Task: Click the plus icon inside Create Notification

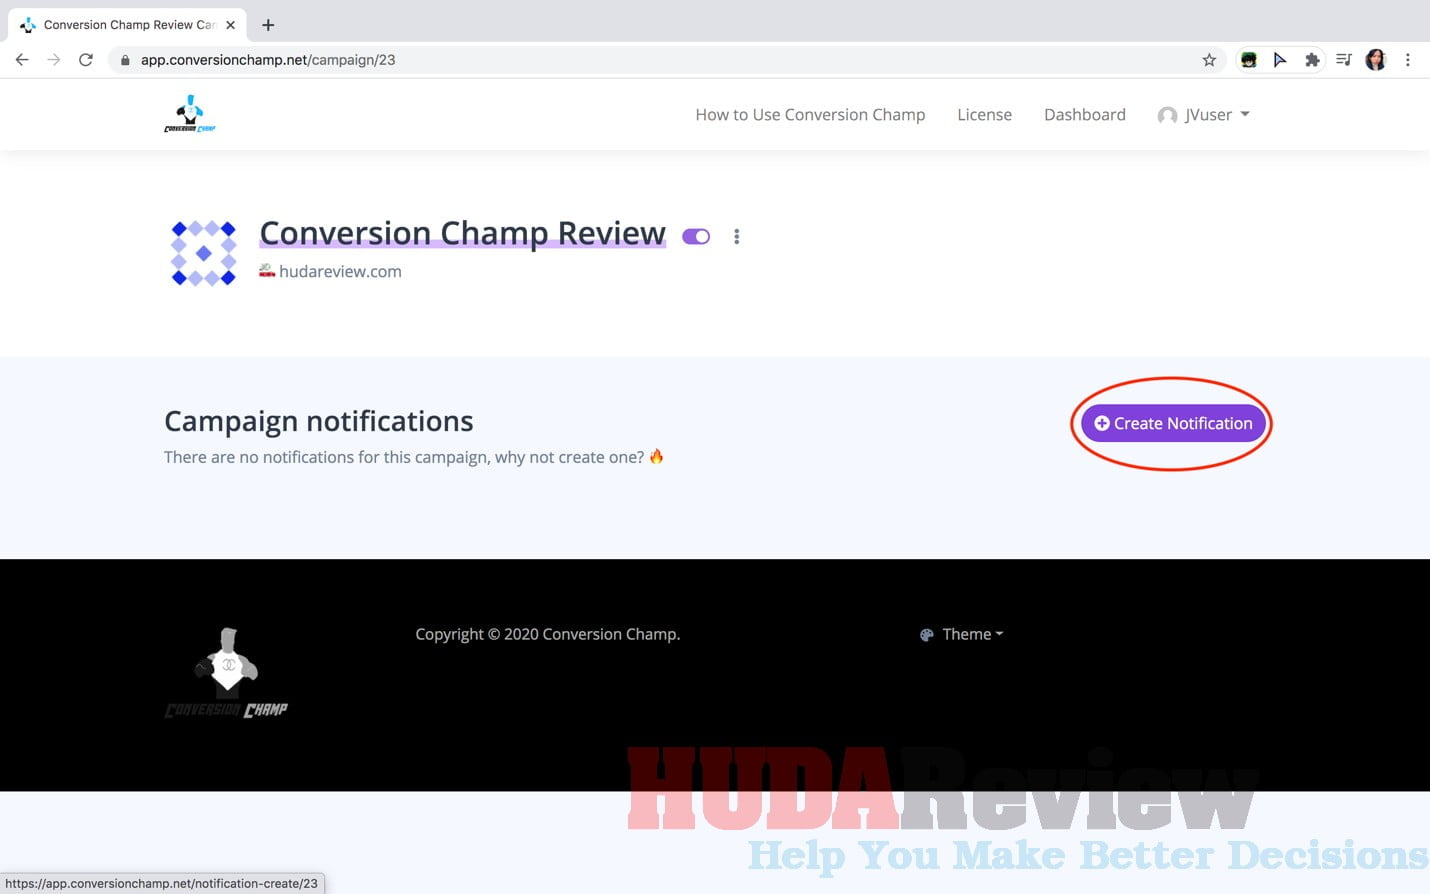Action: pyautogui.click(x=1102, y=423)
